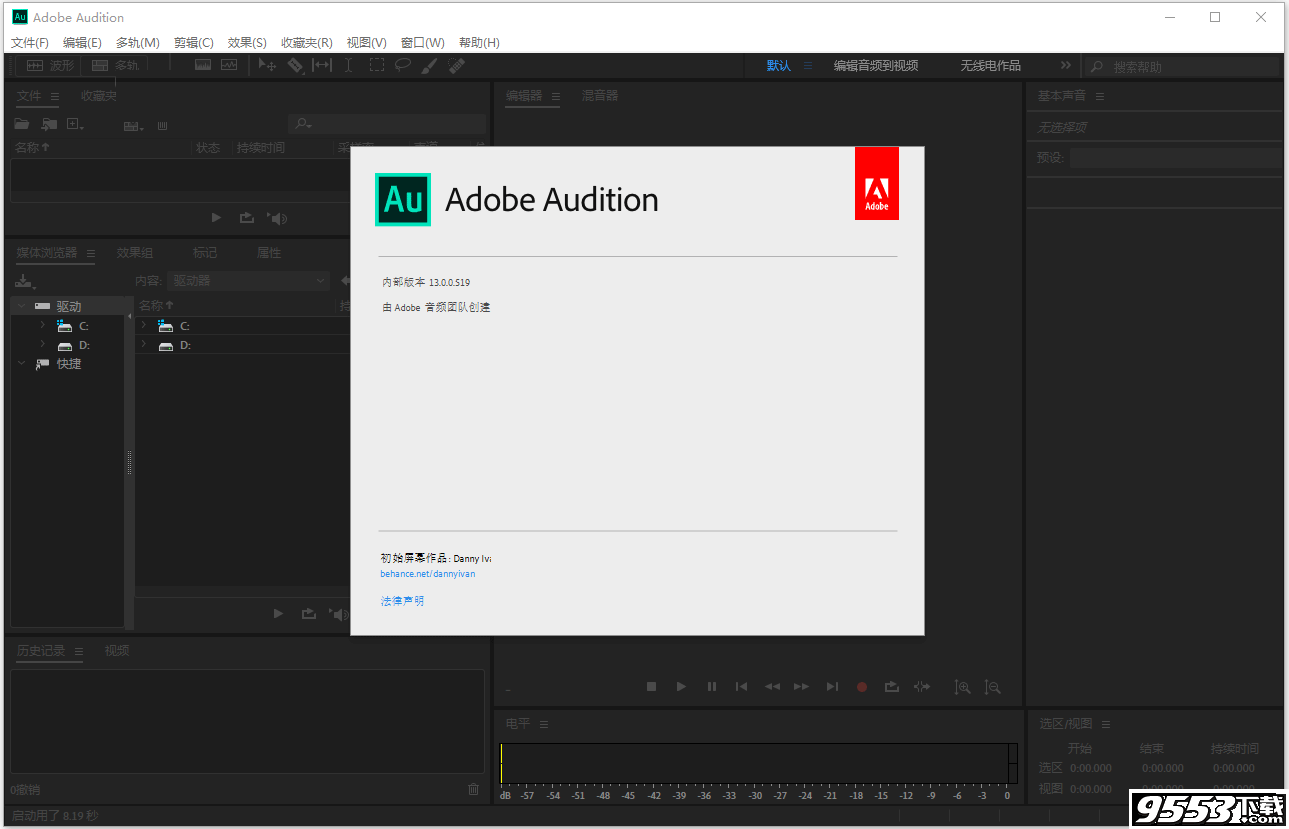This screenshot has width=1289, height=829.
Task: Open 多轨(M) menu
Action: click(x=137, y=42)
